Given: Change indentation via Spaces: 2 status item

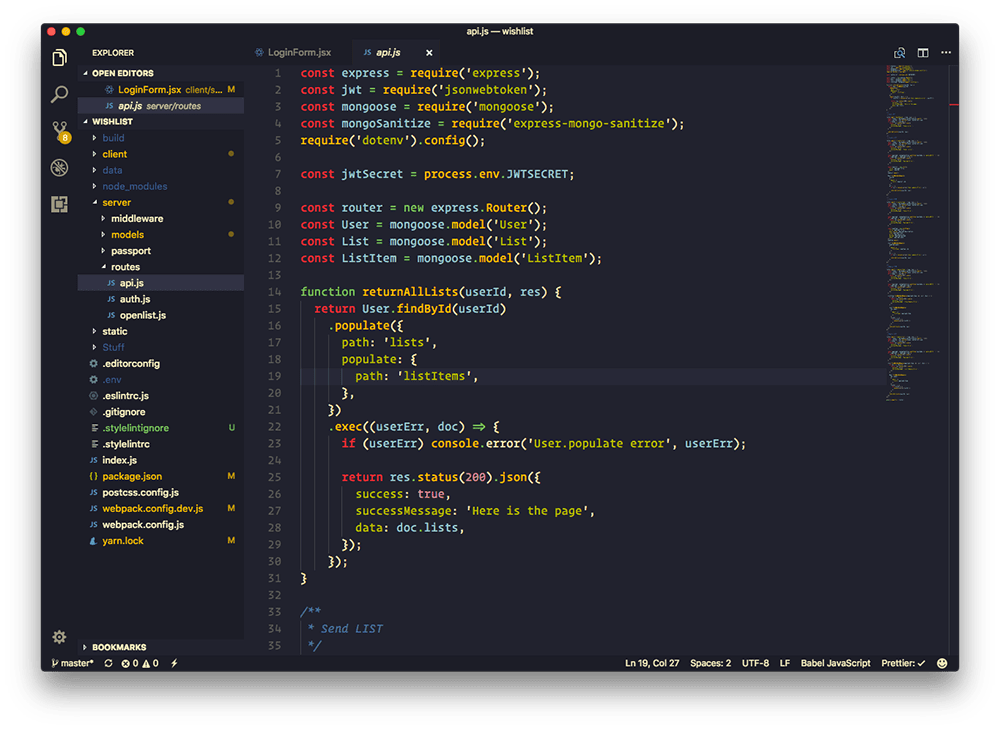Looking at the screenshot, I should (x=710, y=662).
